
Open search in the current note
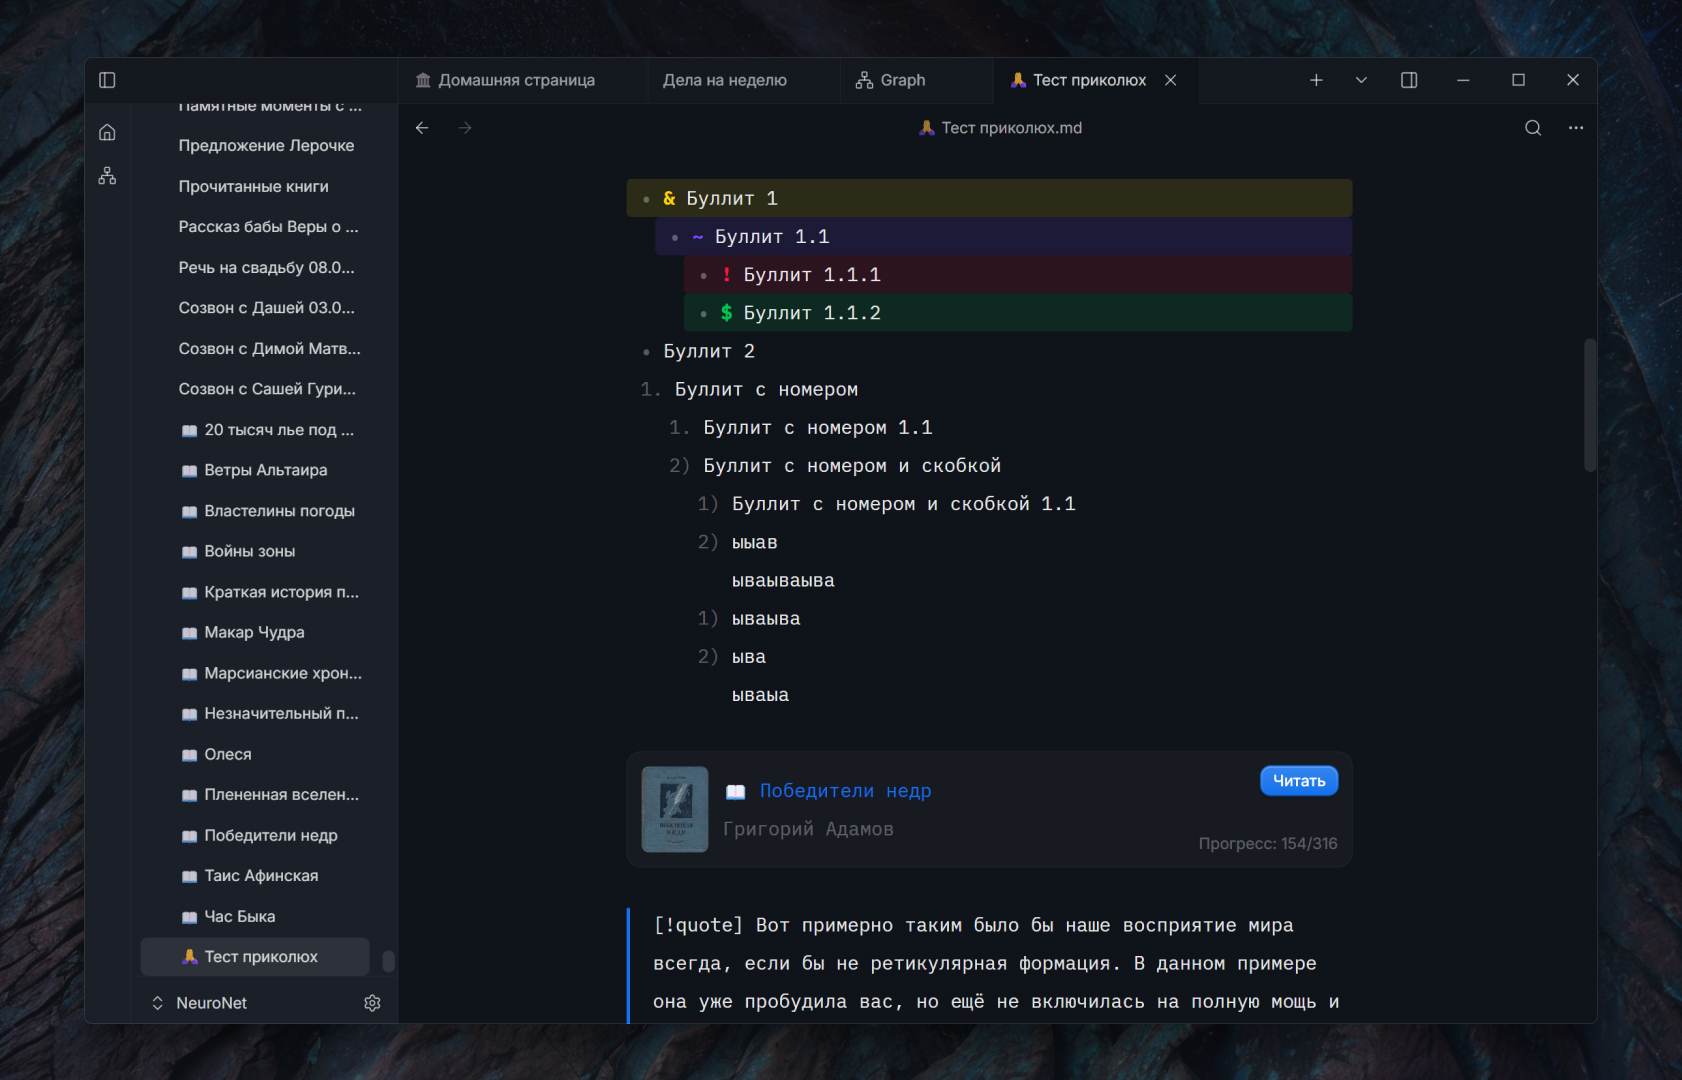pos(1532,128)
